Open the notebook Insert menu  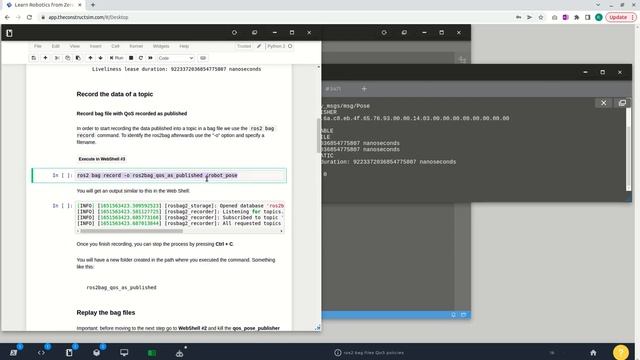(x=96, y=46)
